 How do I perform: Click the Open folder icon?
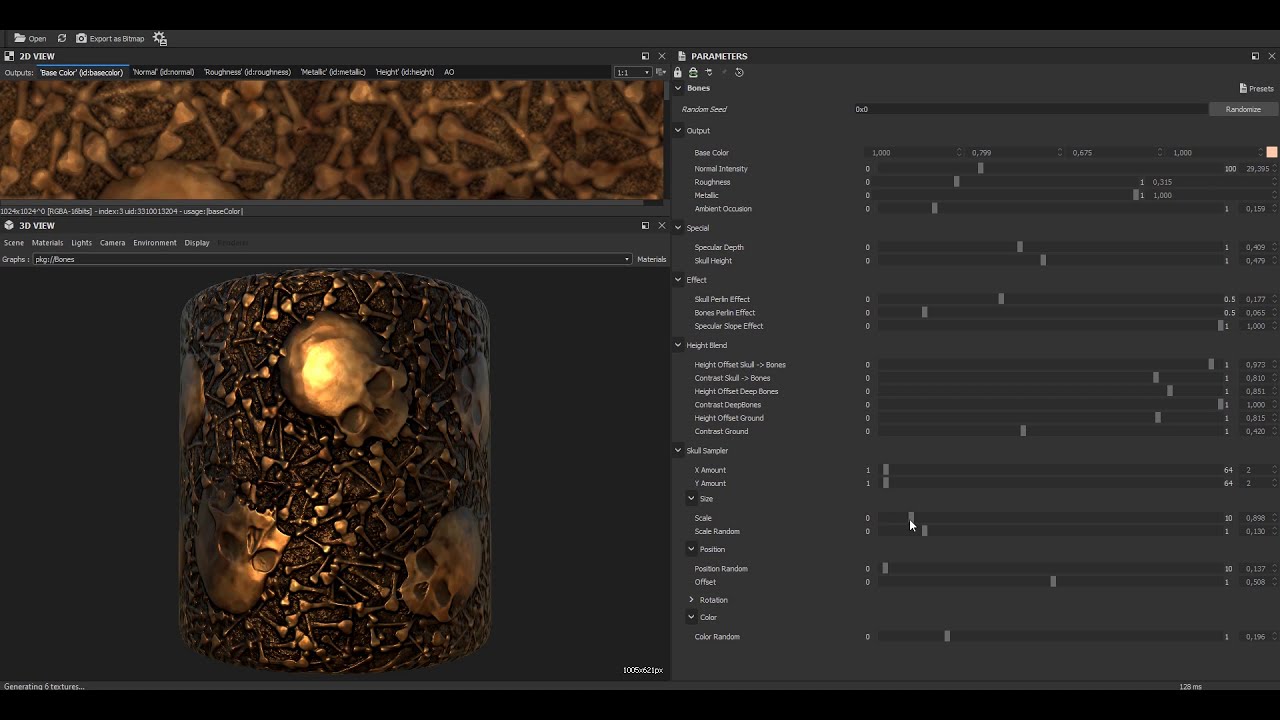[20, 38]
